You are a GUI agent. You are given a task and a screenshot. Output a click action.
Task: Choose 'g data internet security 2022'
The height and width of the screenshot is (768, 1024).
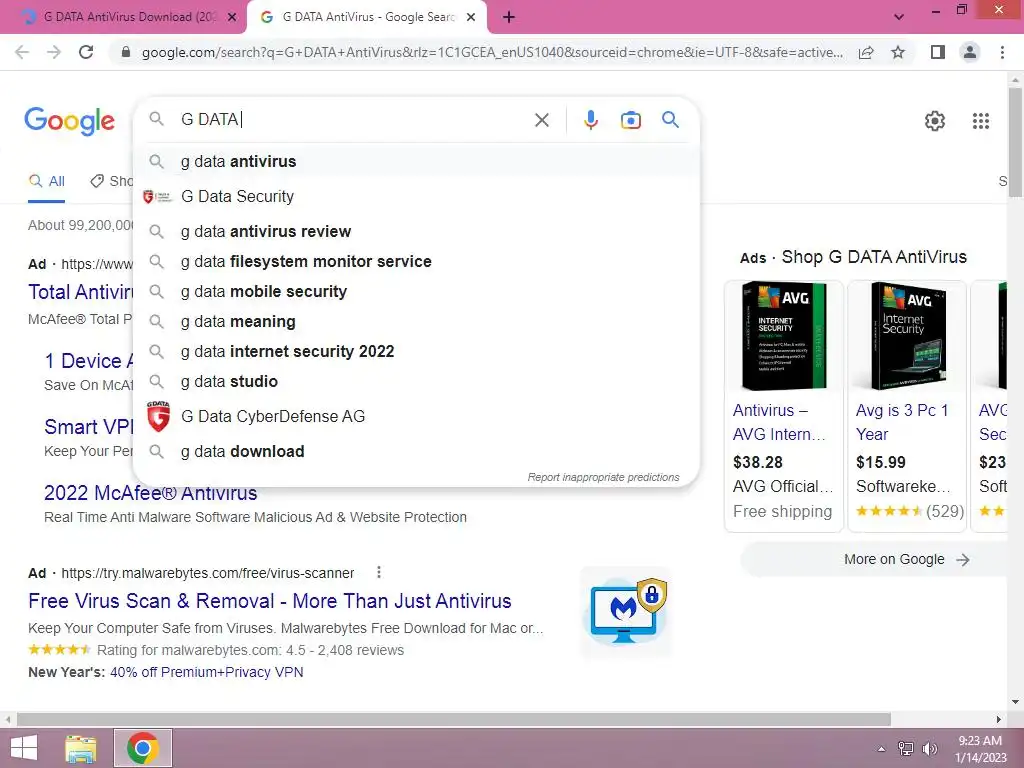415,351
